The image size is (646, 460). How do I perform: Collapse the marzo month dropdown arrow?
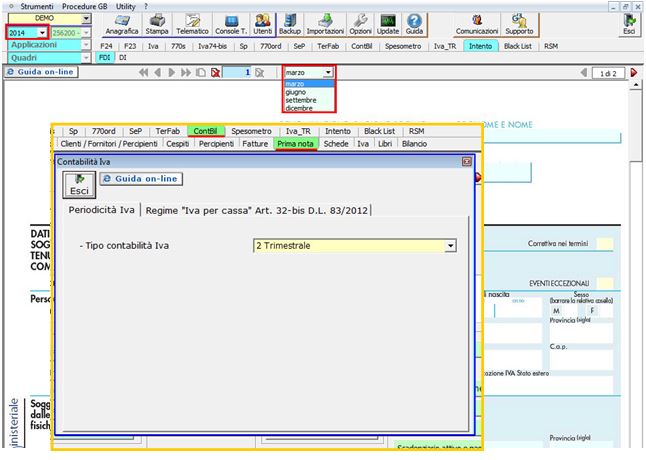[328, 72]
